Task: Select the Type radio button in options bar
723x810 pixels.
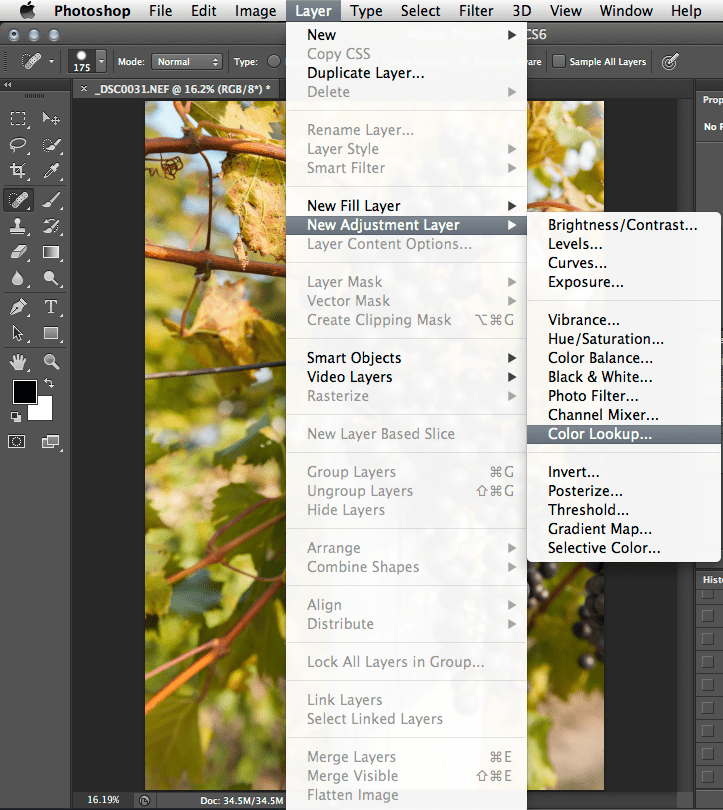Action: tap(274, 61)
